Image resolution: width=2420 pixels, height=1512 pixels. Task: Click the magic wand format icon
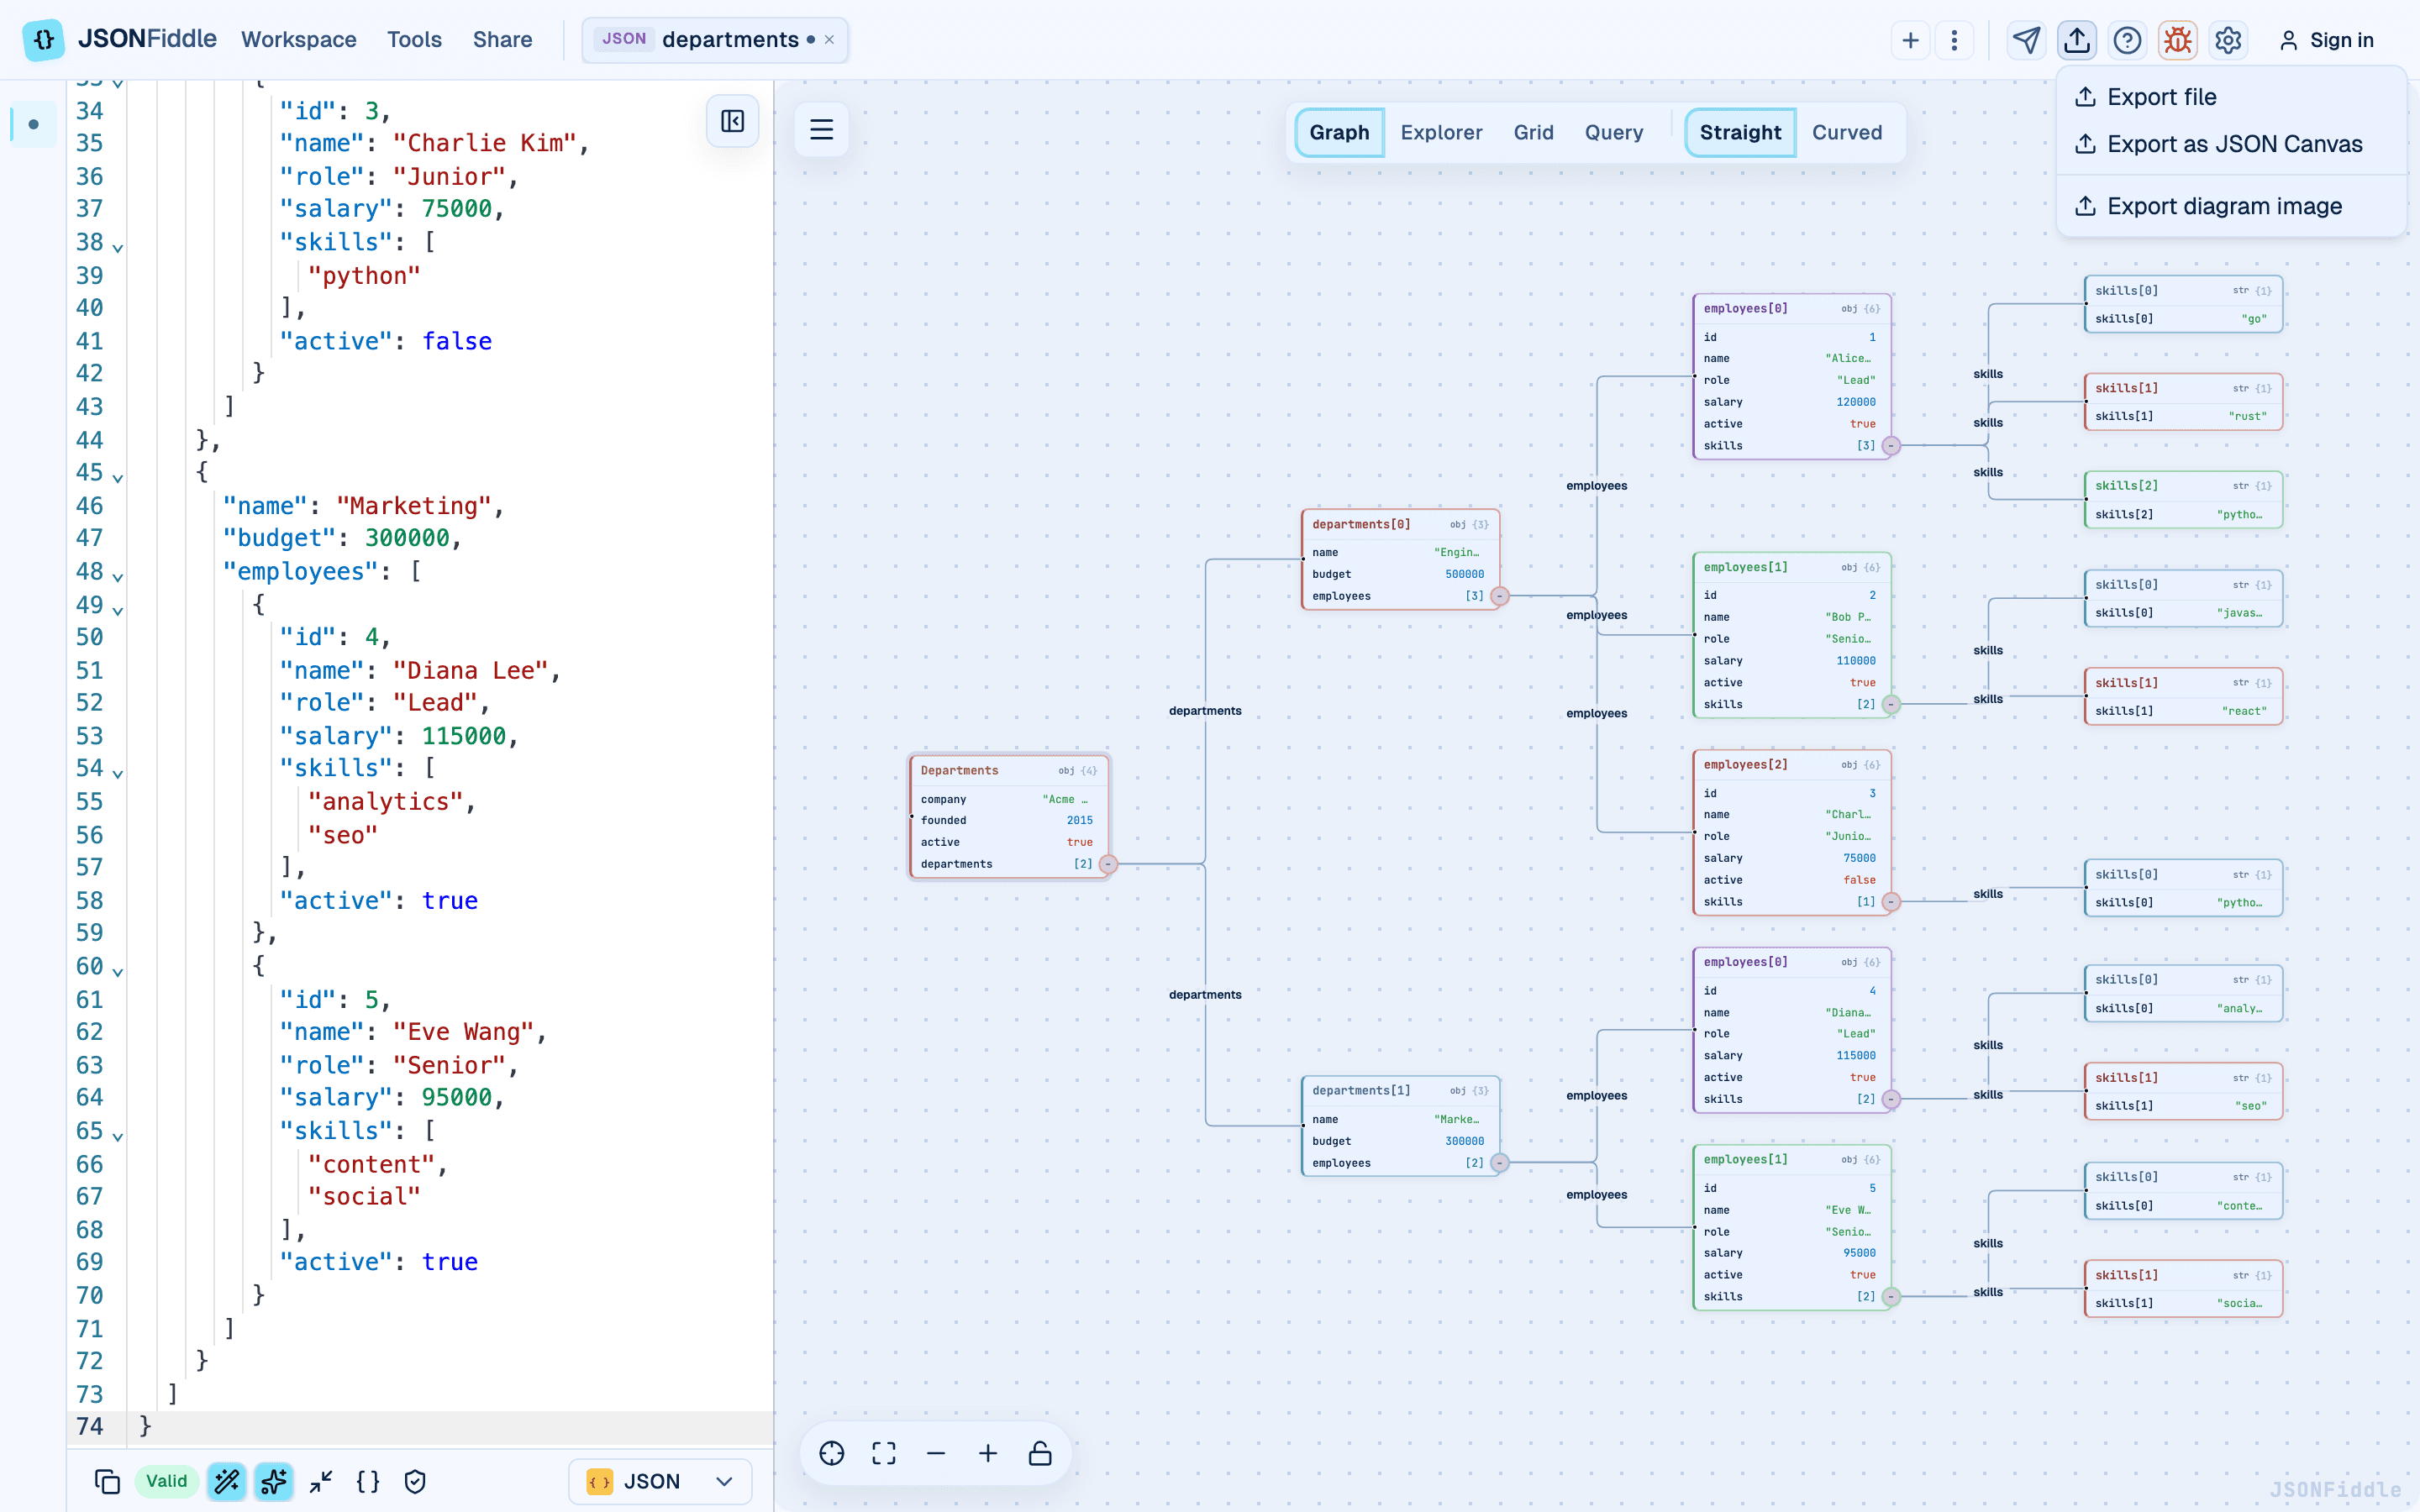pos(227,1481)
